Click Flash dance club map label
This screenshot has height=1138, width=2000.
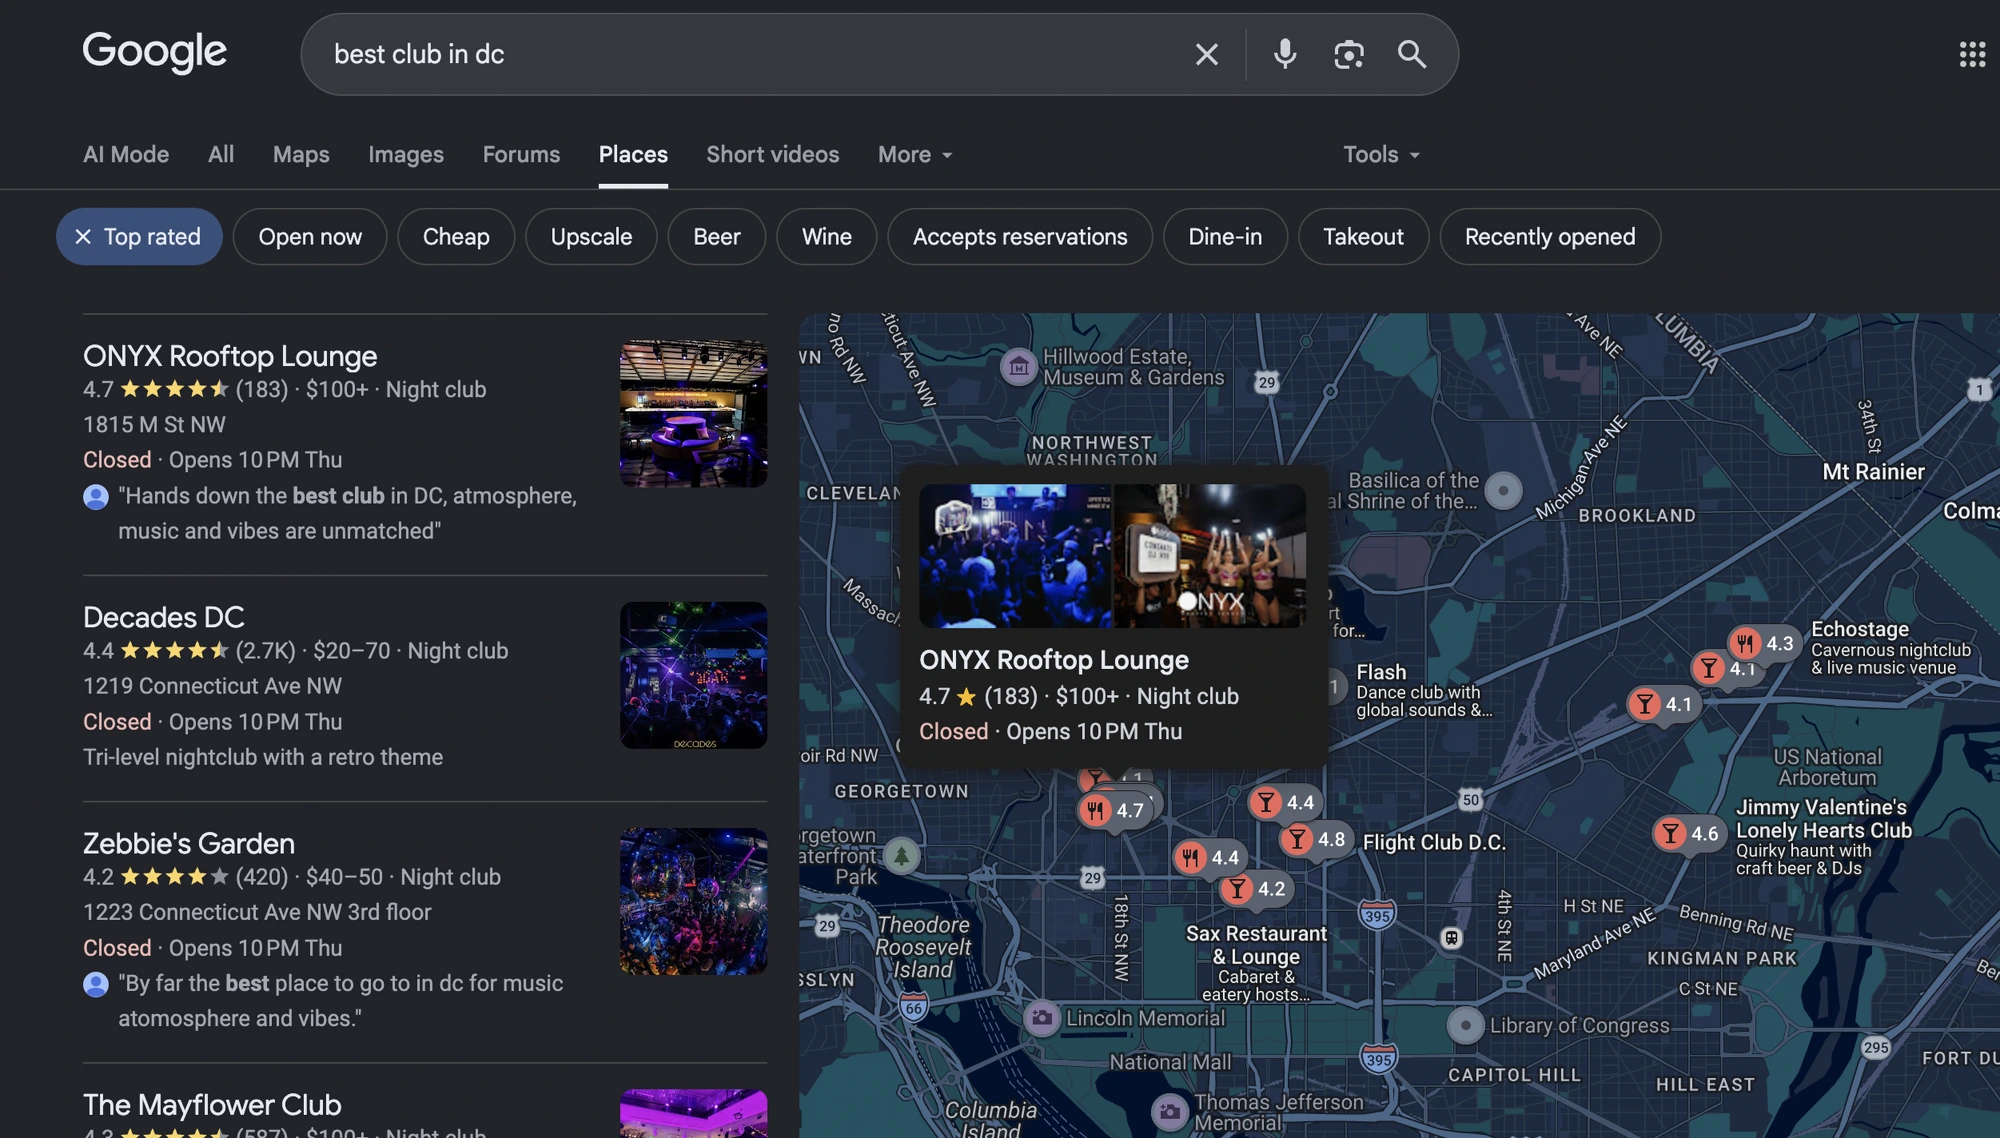[1381, 672]
